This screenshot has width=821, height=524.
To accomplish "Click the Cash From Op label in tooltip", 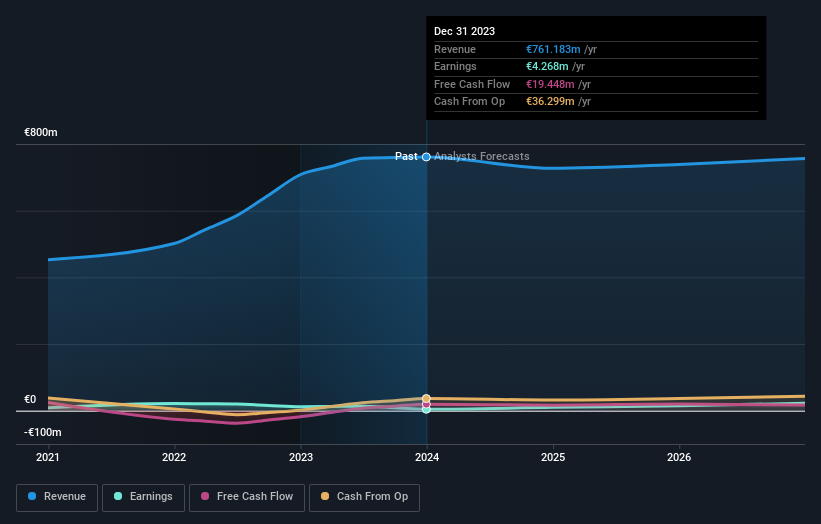I will (x=470, y=102).
